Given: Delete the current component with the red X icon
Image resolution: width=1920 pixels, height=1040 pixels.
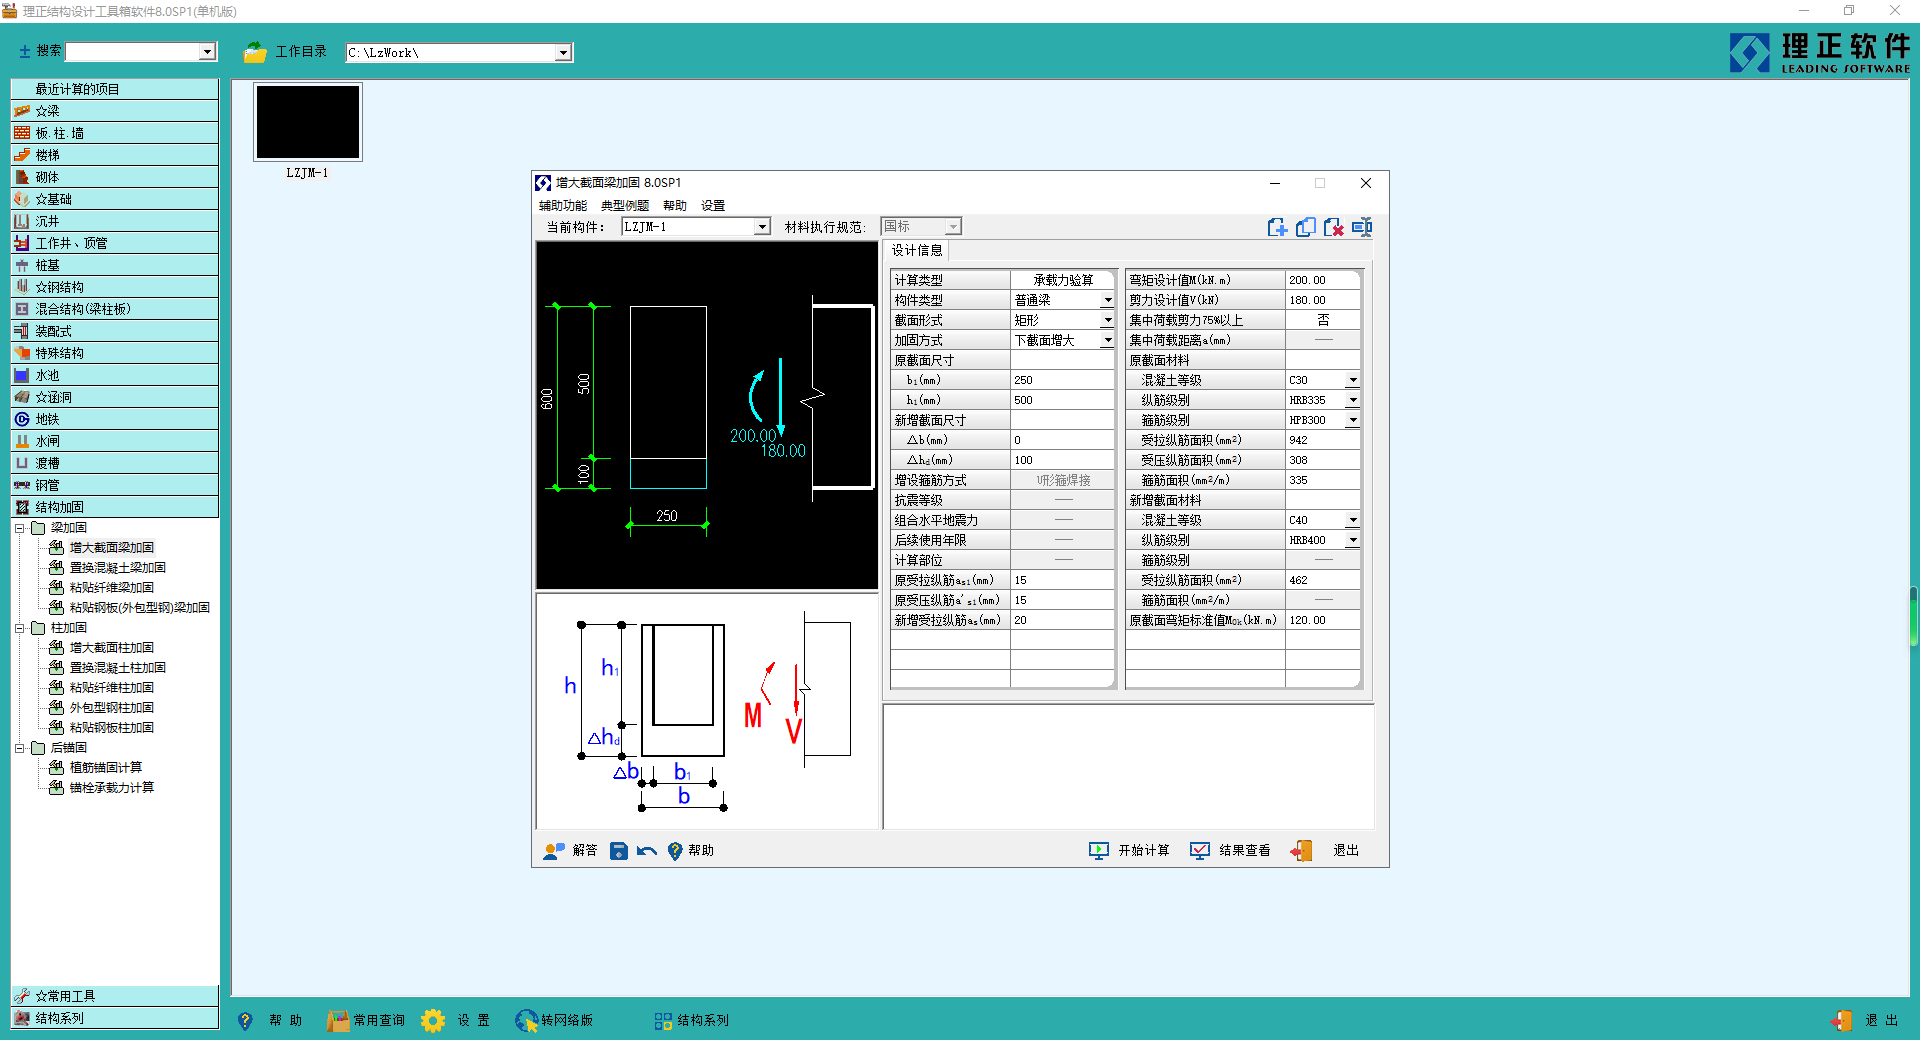Looking at the screenshot, I should (x=1334, y=227).
